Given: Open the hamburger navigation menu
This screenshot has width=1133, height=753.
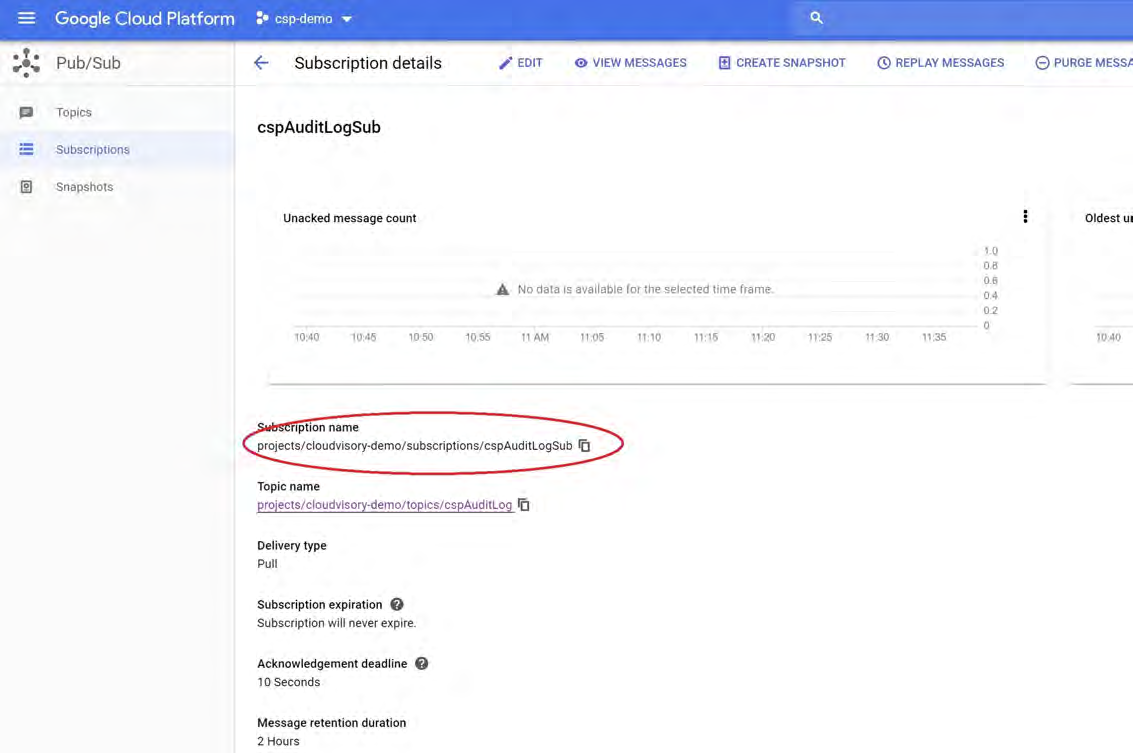Looking at the screenshot, I should click(27, 18).
